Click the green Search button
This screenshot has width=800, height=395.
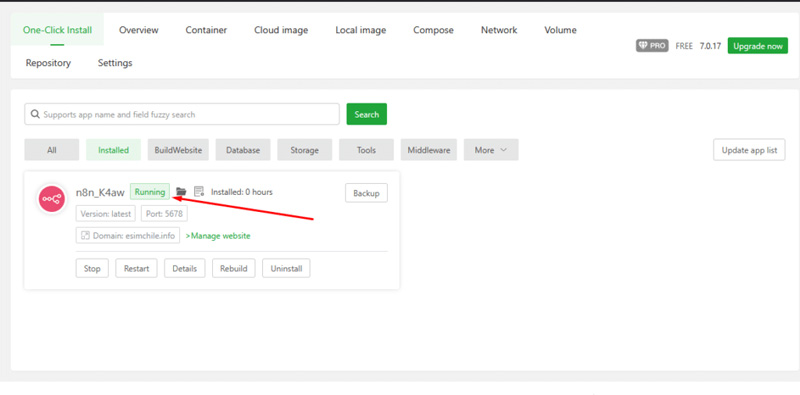[x=367, y=114]
